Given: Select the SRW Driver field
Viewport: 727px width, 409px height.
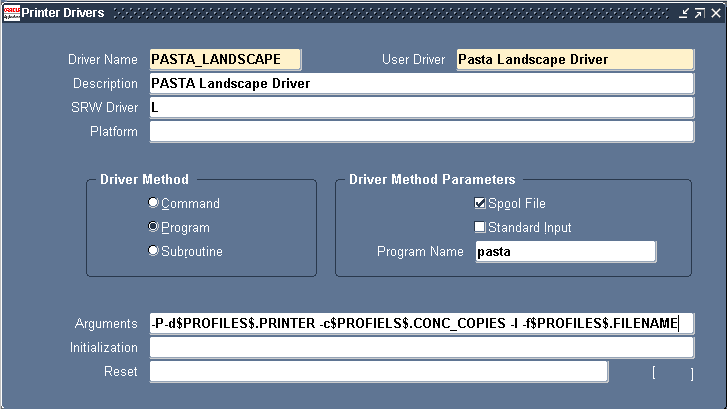Looking at the screenshot, I should coord(421,107).
